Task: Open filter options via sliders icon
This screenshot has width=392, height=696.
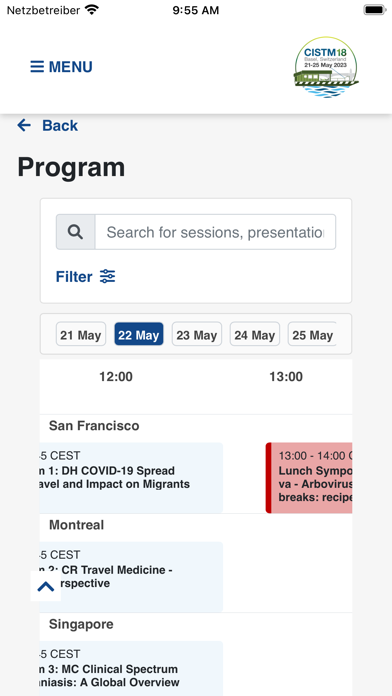Action: coord(107,277)
